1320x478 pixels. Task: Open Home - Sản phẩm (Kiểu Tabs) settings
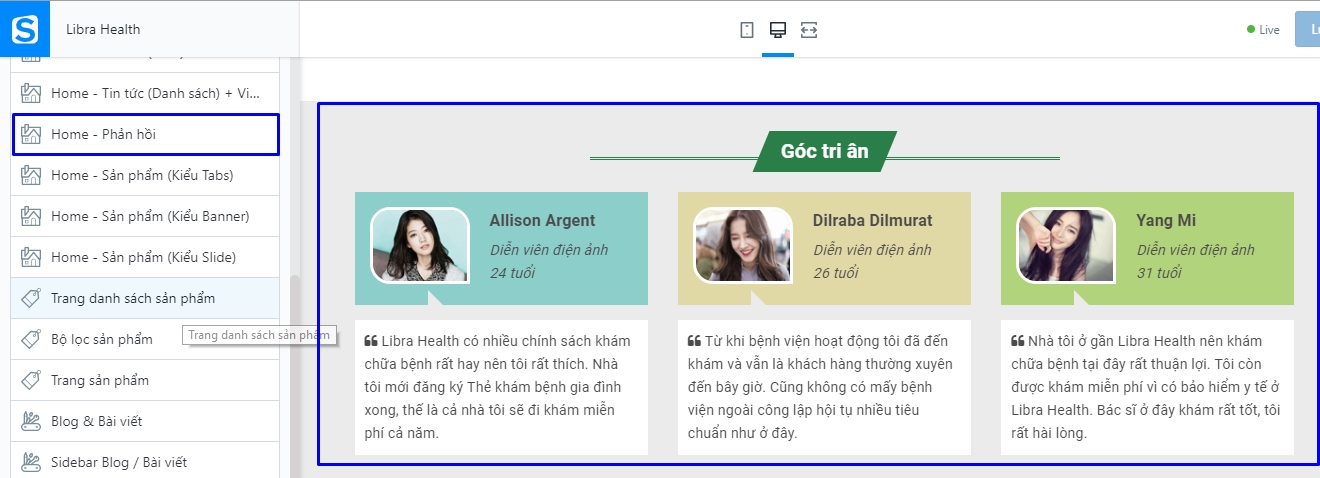pos(145,175)
